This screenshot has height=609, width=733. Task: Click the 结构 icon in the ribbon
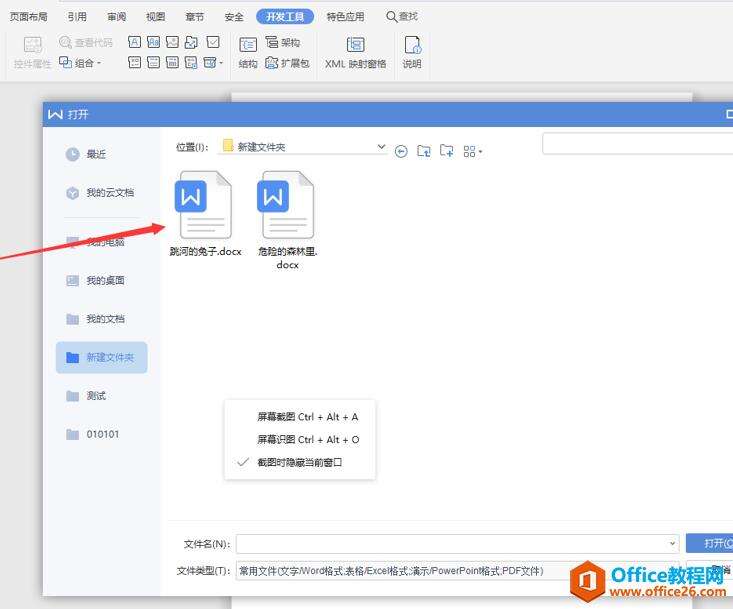click(248, 44)
